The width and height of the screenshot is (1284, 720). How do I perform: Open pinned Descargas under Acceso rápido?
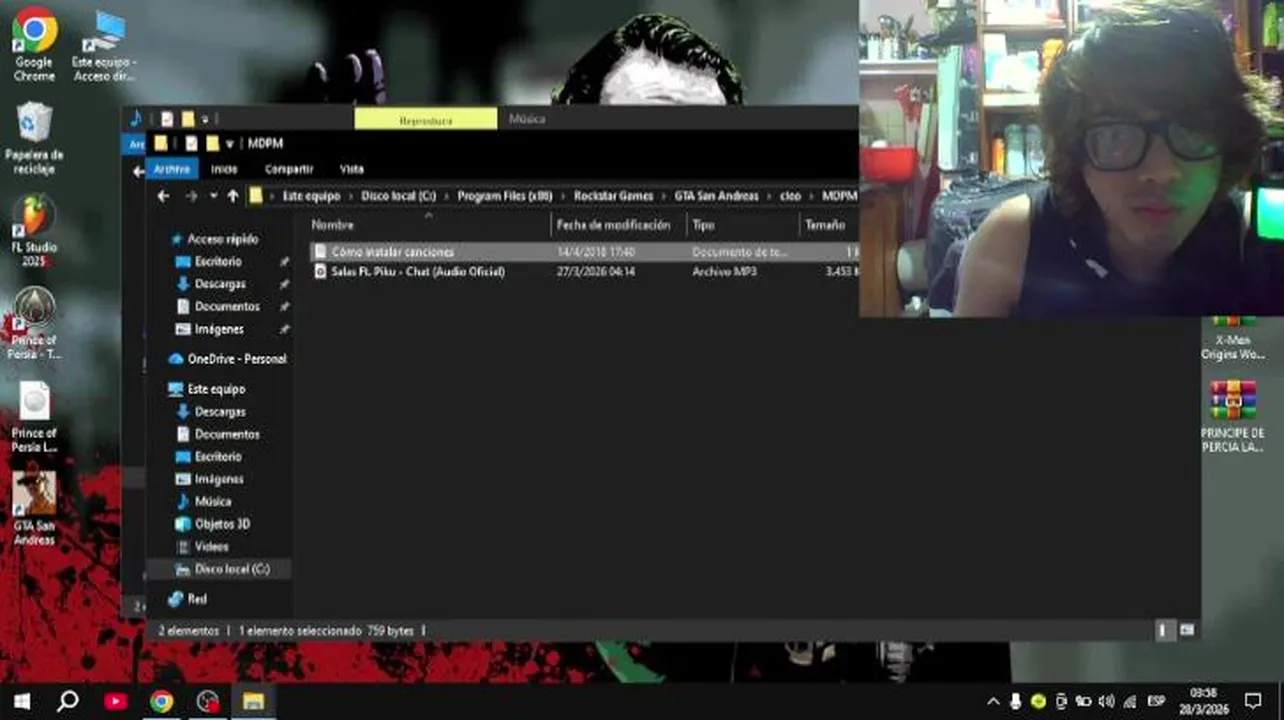(x=220, y=284)
